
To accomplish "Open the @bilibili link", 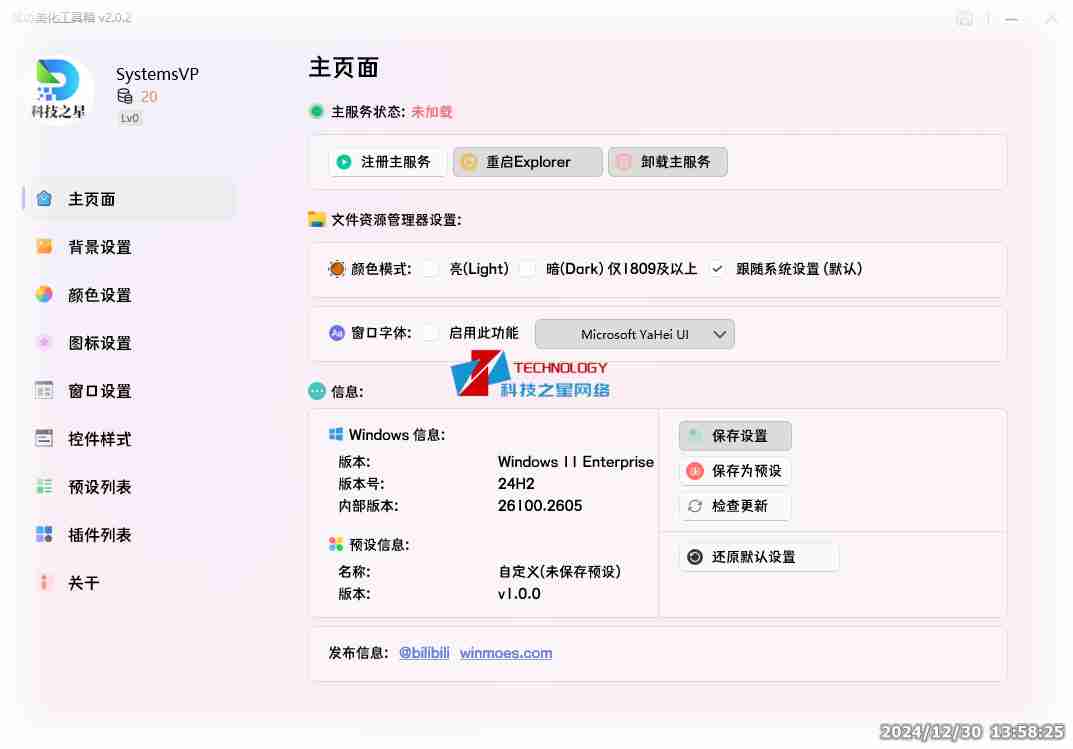I will point(424,653).
